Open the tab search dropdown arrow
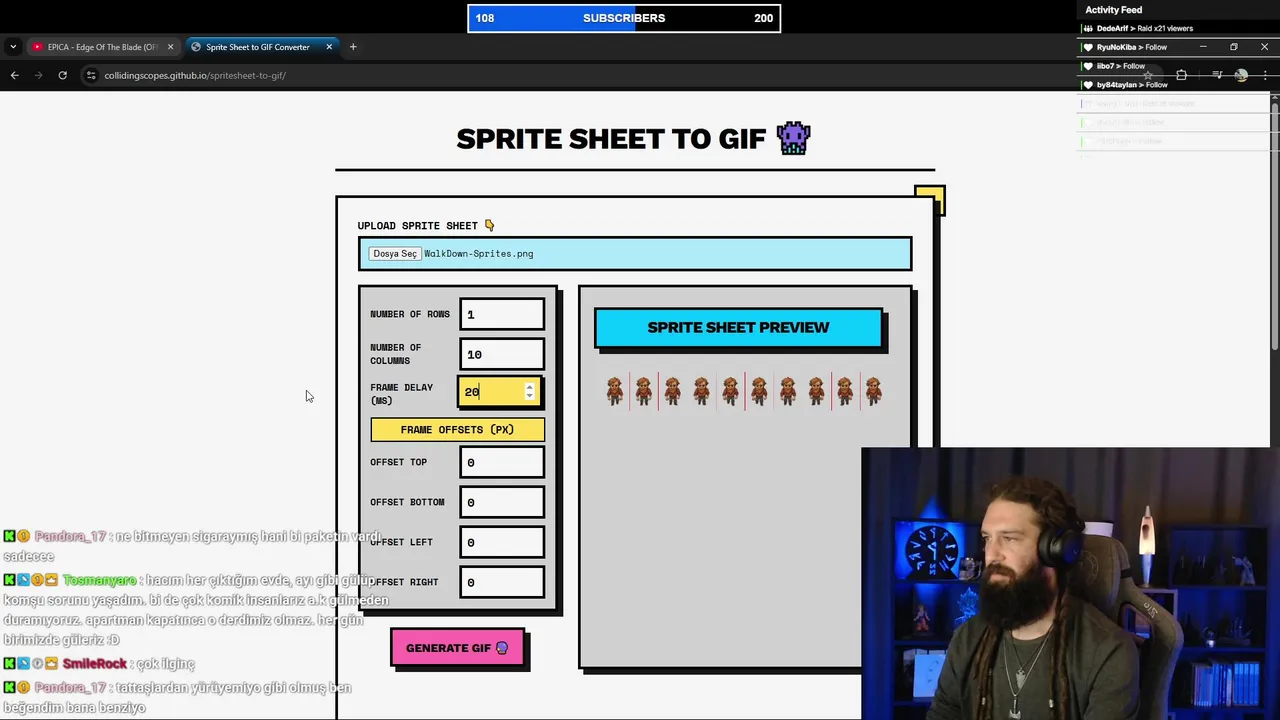1280x720 pixels. [13, 47]
